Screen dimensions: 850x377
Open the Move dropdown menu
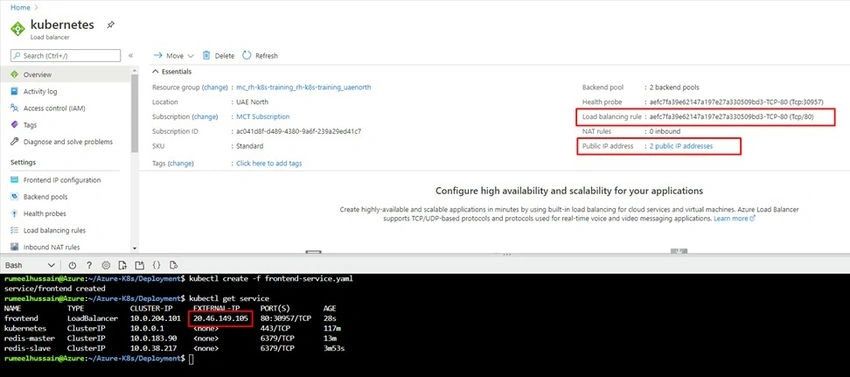coord(173,55)
